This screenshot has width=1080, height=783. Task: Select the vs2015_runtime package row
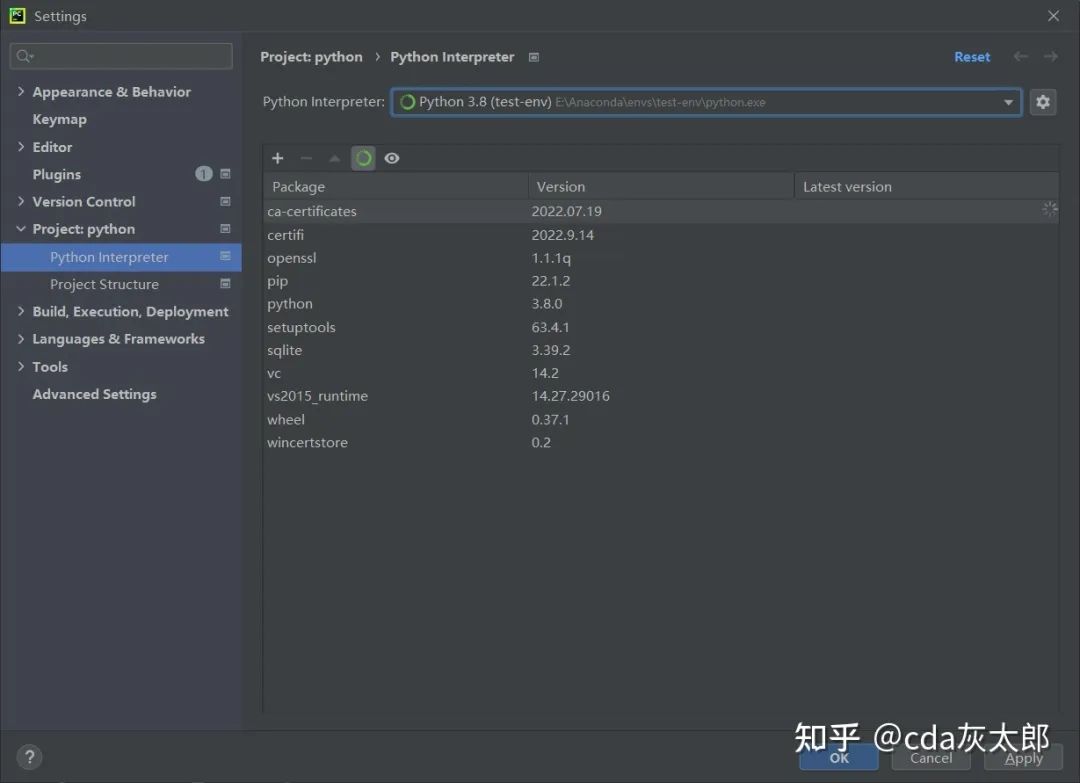point(661,396)
